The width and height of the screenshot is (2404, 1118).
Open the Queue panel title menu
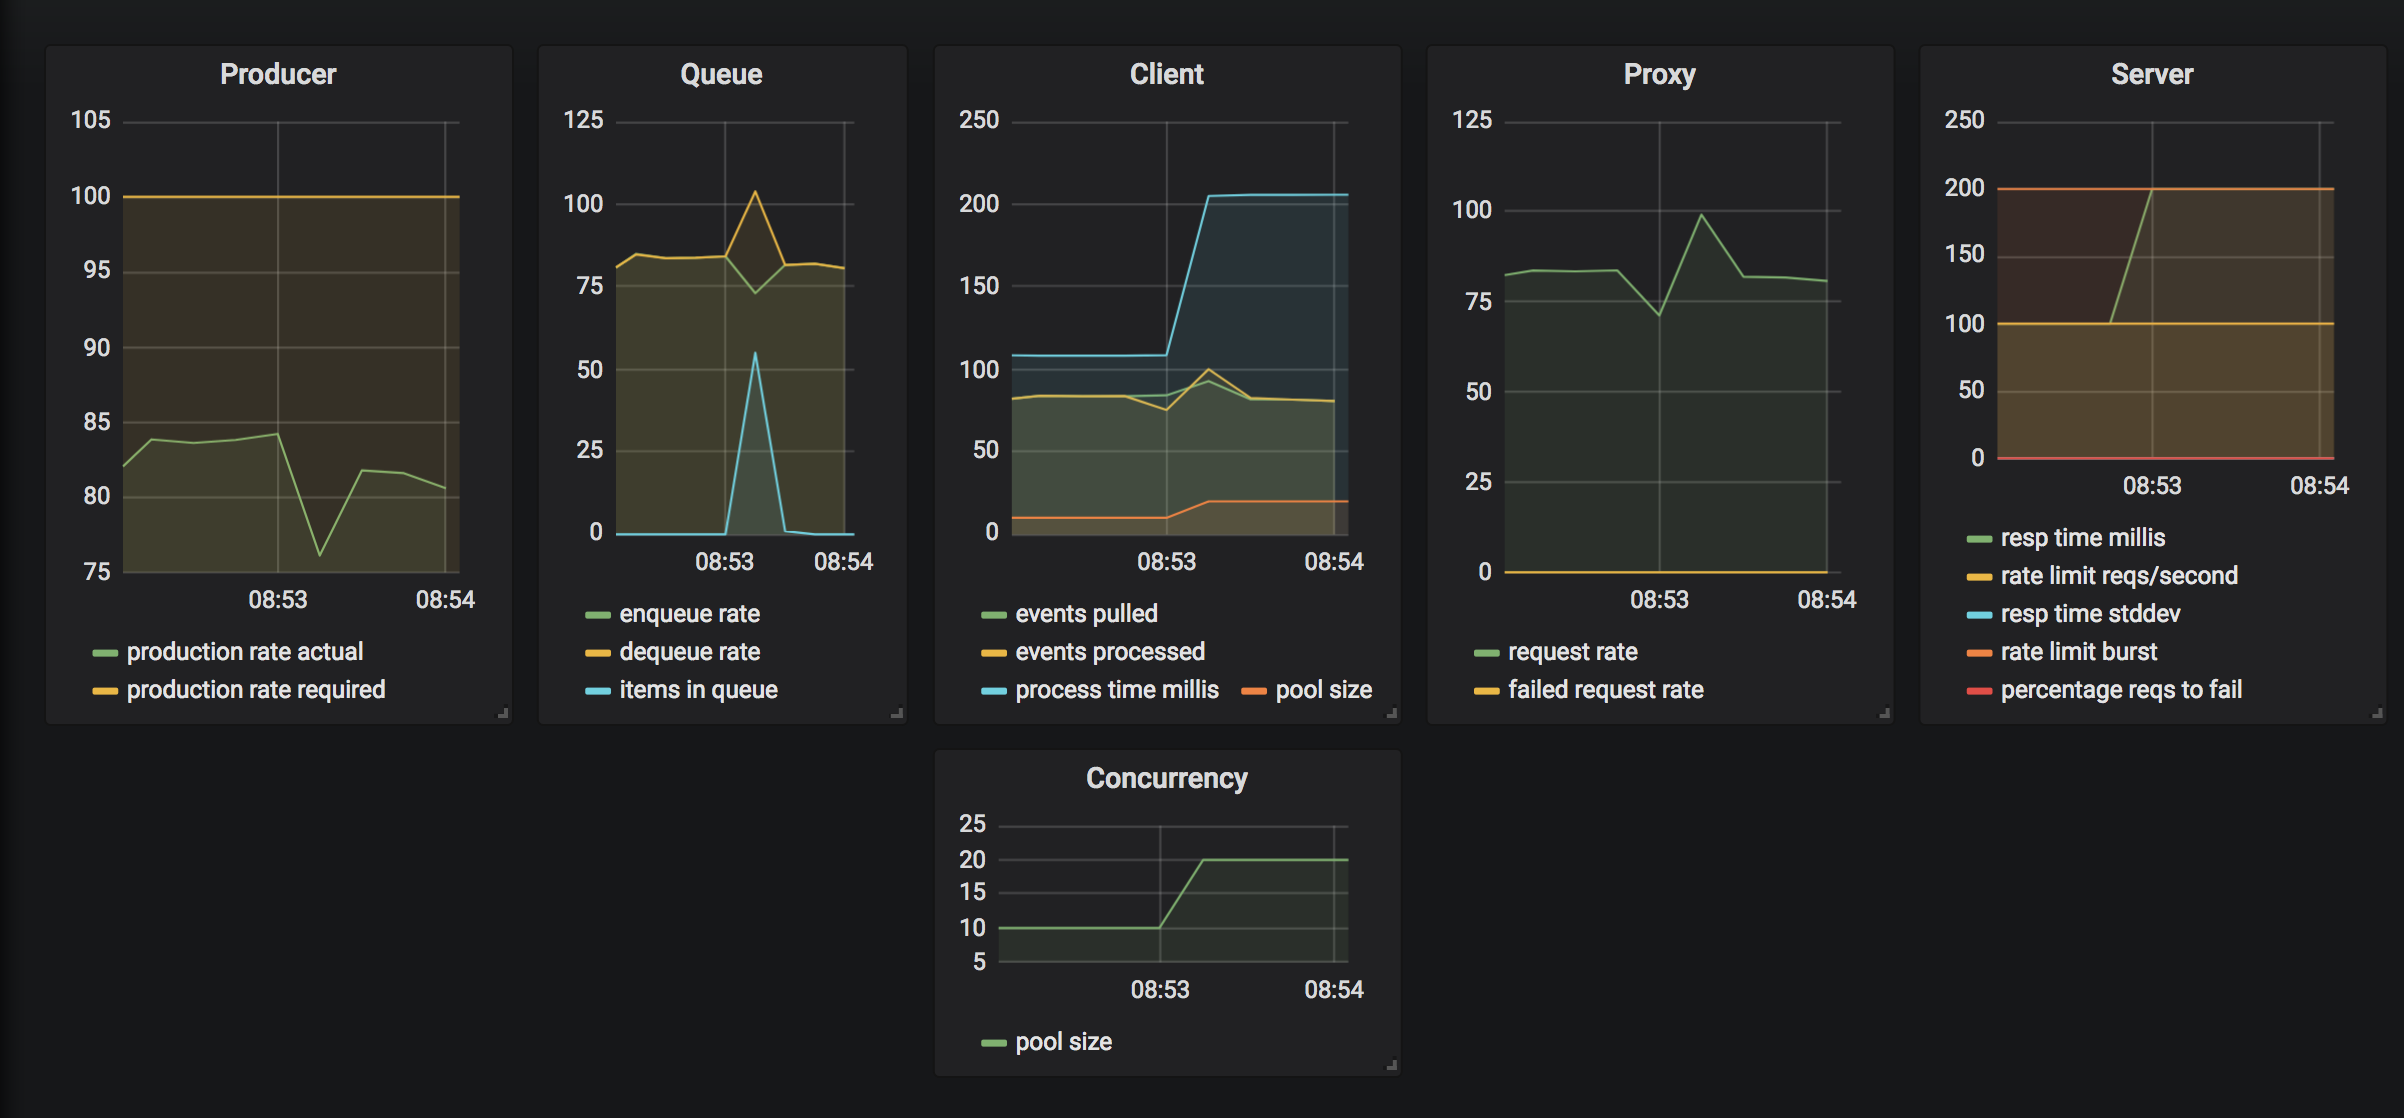(x=721, y=74)
